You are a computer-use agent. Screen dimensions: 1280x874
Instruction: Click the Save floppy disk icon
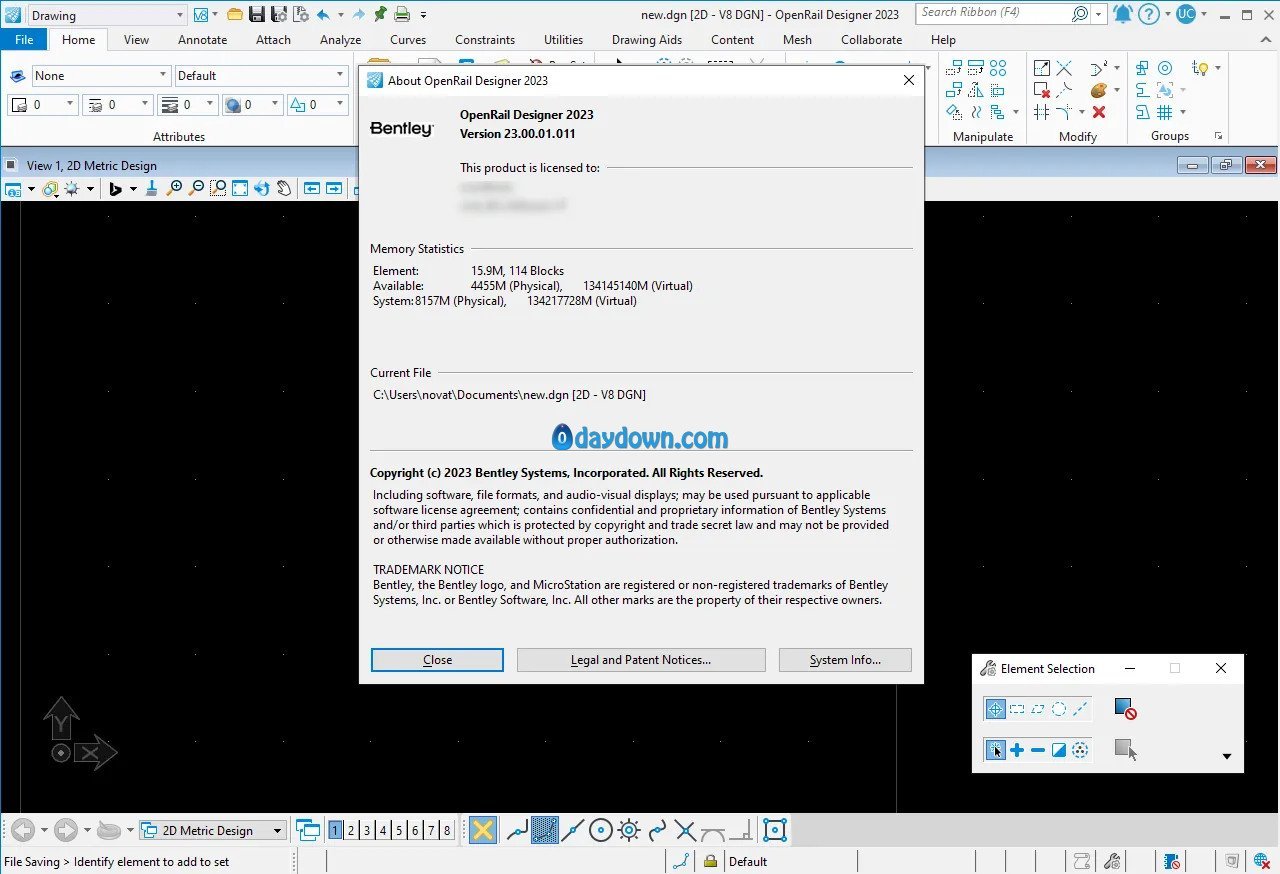pyautogui.click(x=257, y=14)
